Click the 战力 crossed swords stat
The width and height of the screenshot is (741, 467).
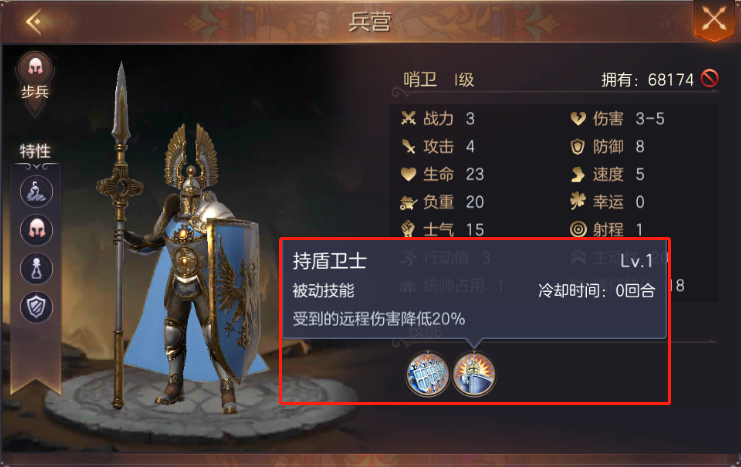(437, 118)
